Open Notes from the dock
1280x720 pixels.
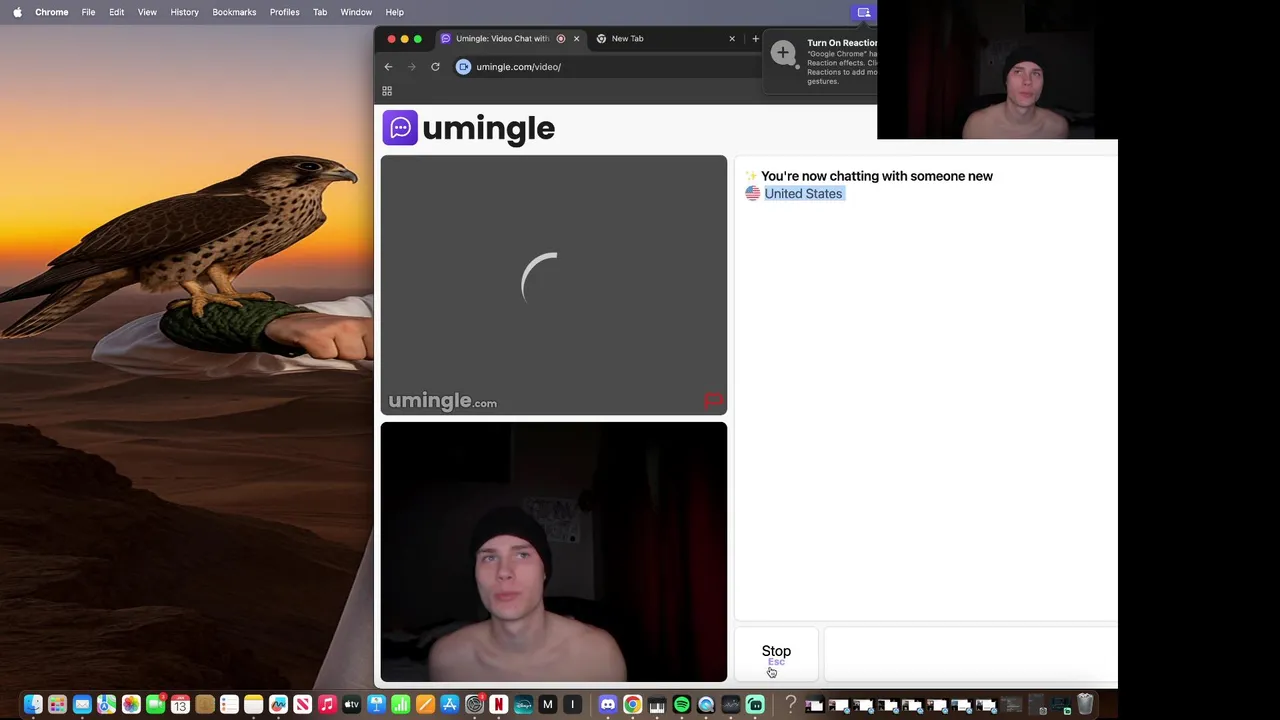253,704
